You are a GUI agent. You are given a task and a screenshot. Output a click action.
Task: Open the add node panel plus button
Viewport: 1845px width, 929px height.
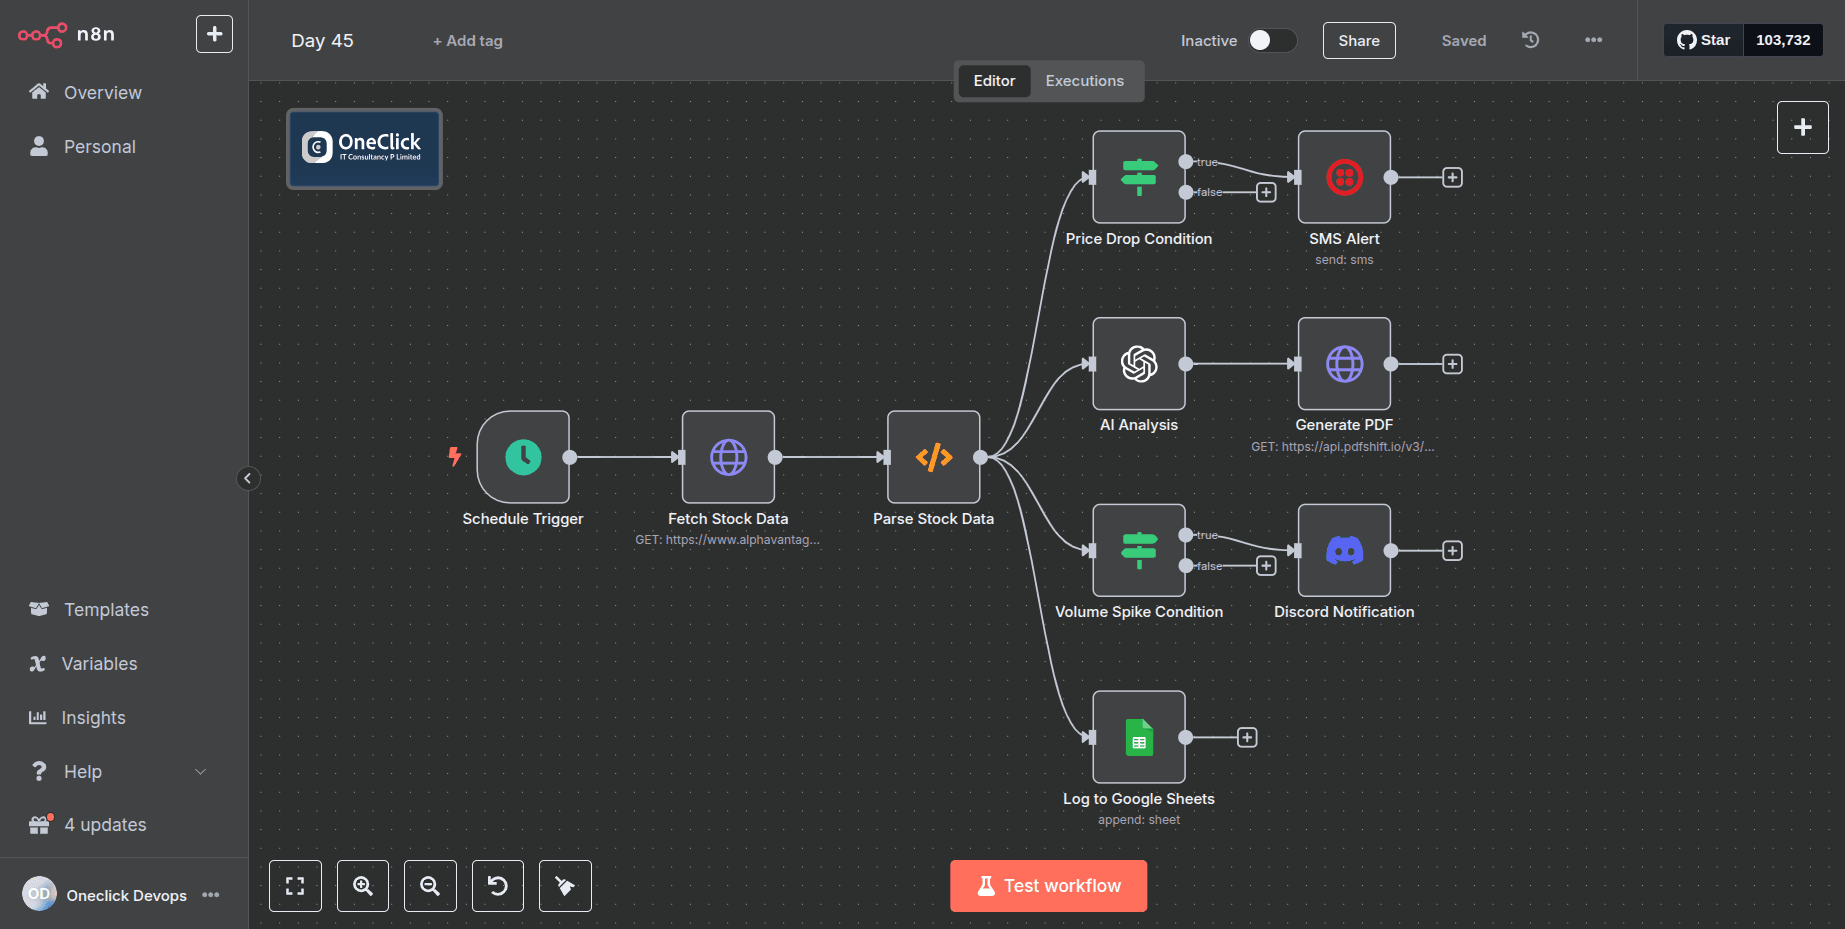pyautogui.click(x=1802, y=127)
